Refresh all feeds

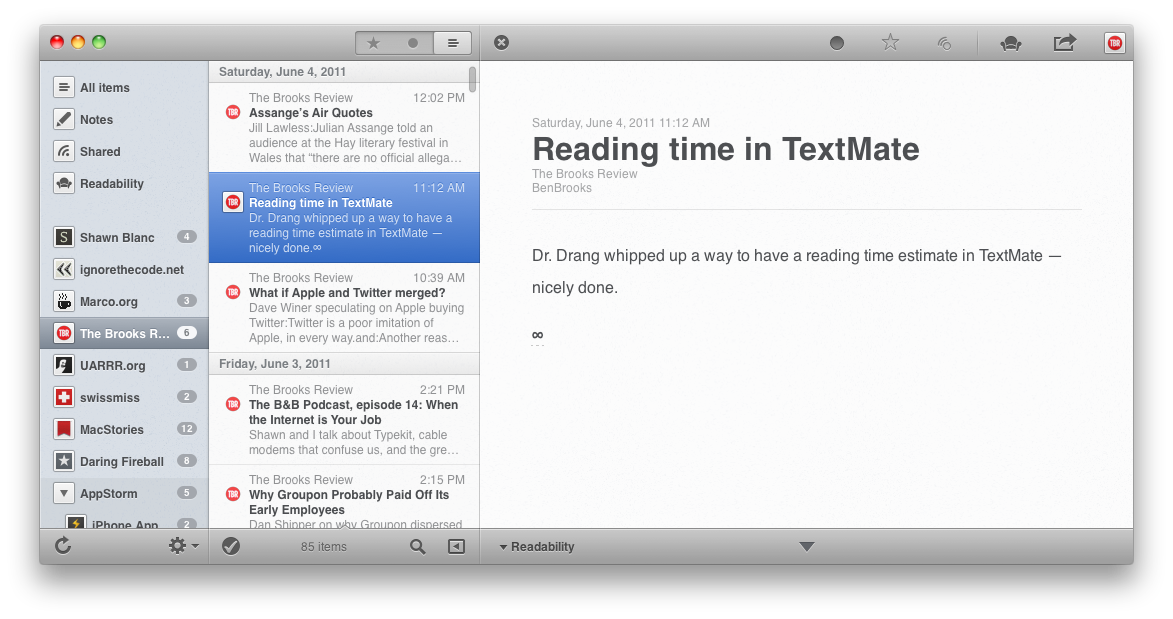[64, 546]
